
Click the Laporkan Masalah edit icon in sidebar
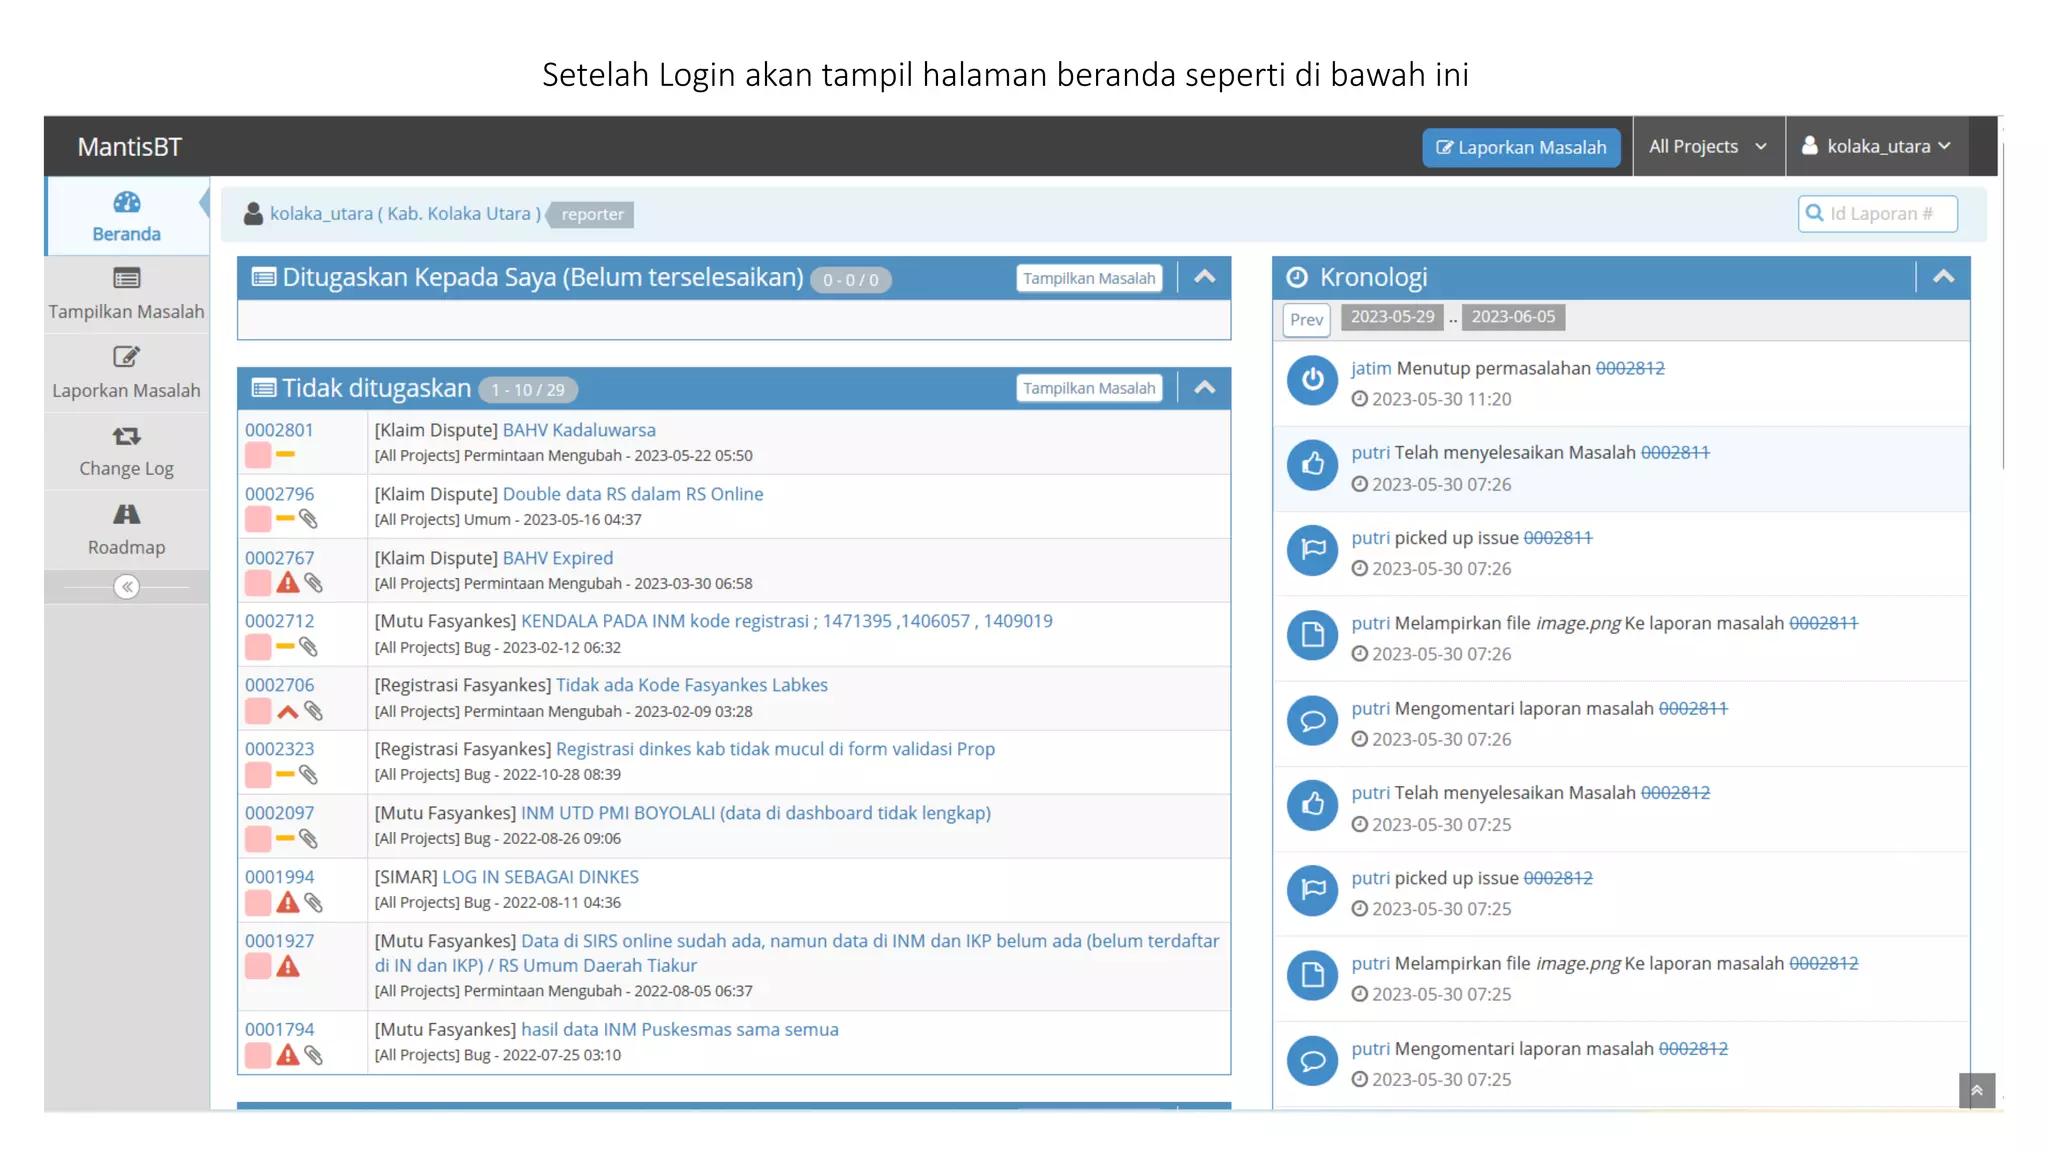pyautogui.click(x=127, y=357)
